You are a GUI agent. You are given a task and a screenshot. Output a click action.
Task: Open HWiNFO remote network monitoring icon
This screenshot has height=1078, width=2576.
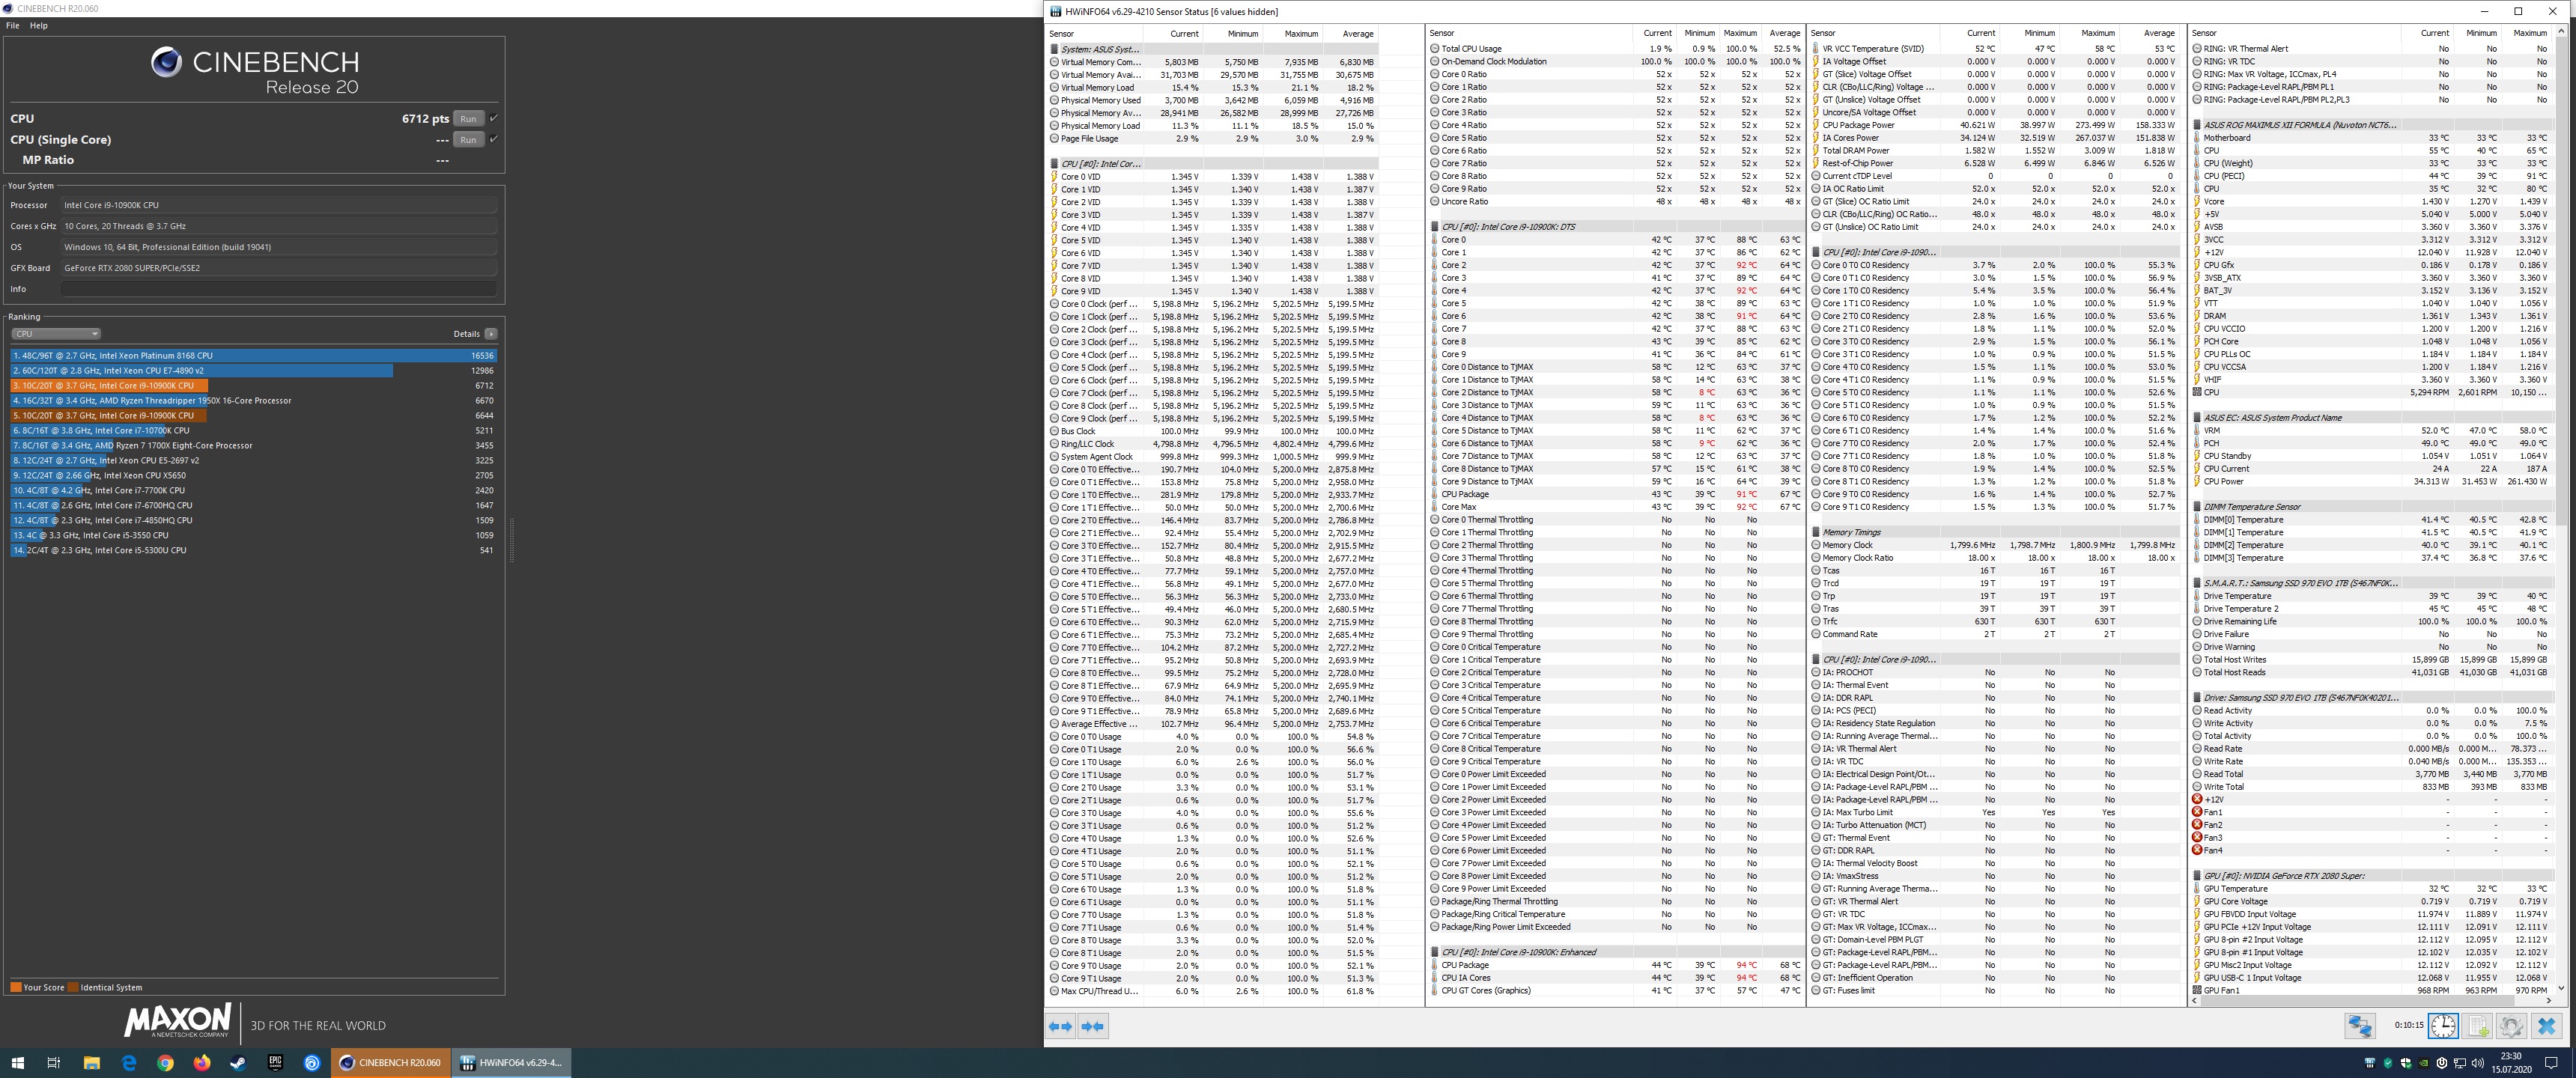pos(2360,1026)
